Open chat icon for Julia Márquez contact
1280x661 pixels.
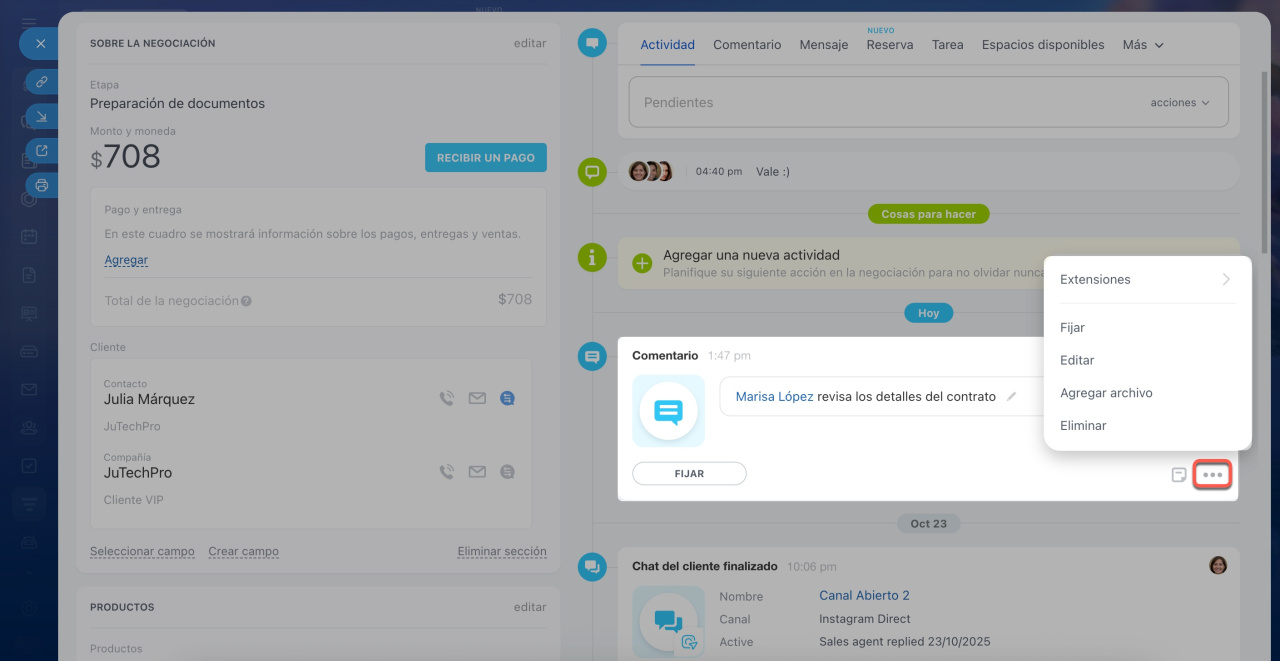click(x=507, y=399)
